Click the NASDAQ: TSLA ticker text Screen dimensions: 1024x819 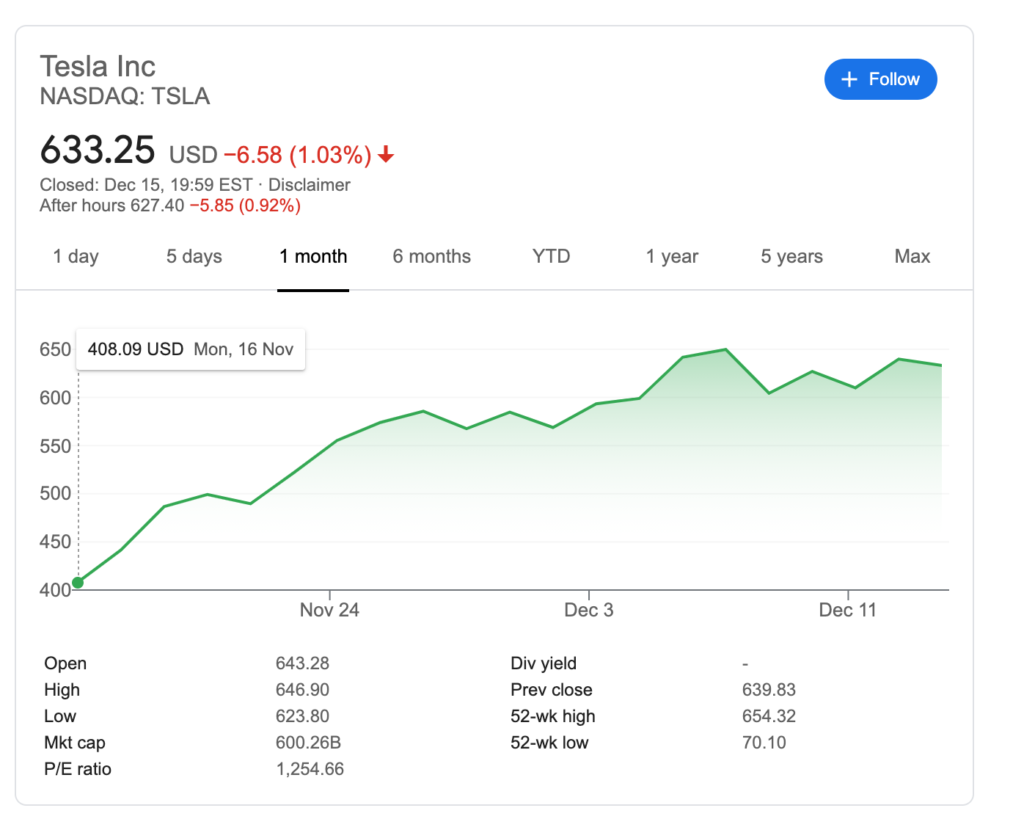(125, 97)
